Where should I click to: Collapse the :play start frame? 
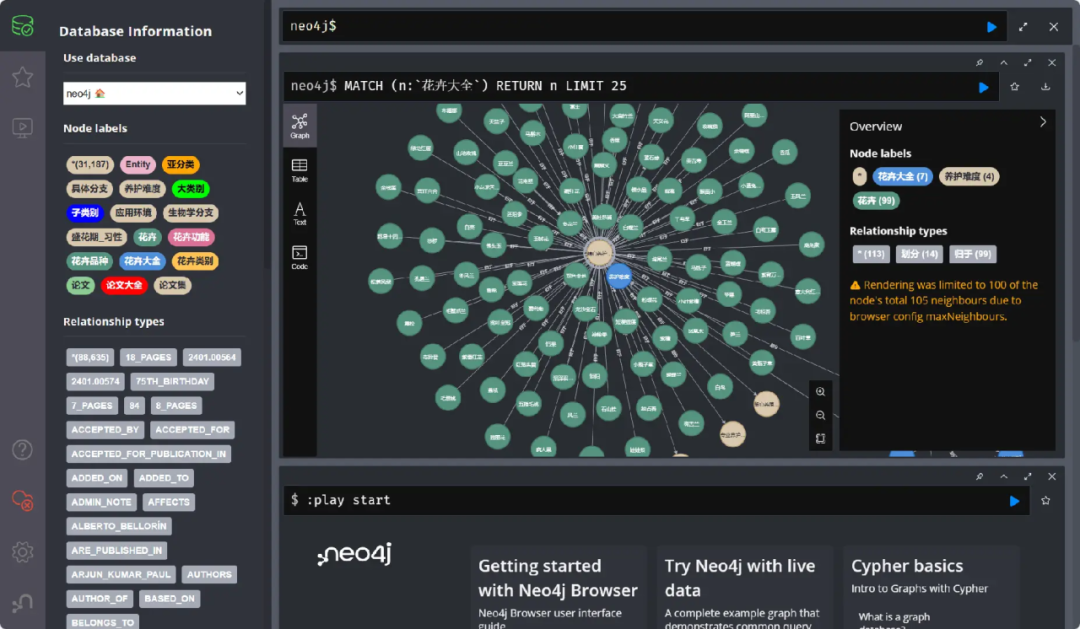pos(1004,477)
